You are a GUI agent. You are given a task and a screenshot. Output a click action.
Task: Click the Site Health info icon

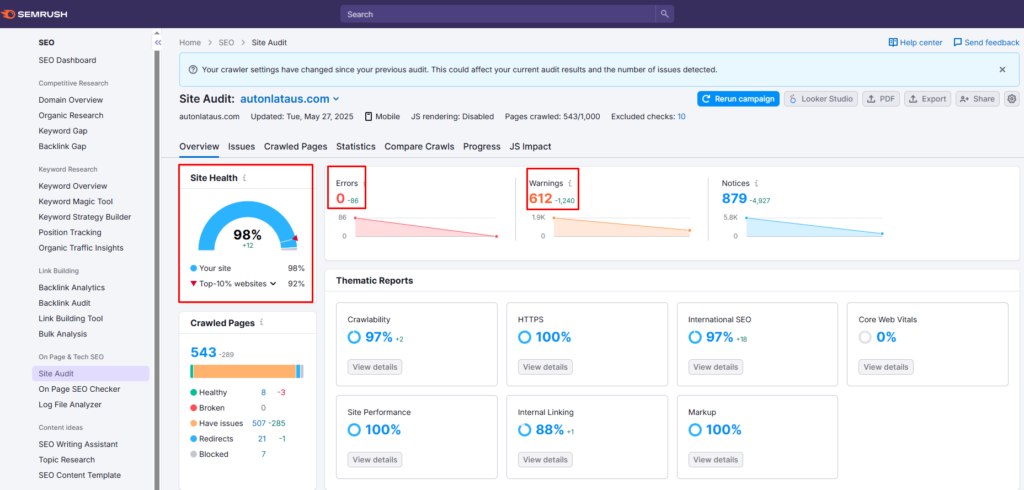[245, 178]
